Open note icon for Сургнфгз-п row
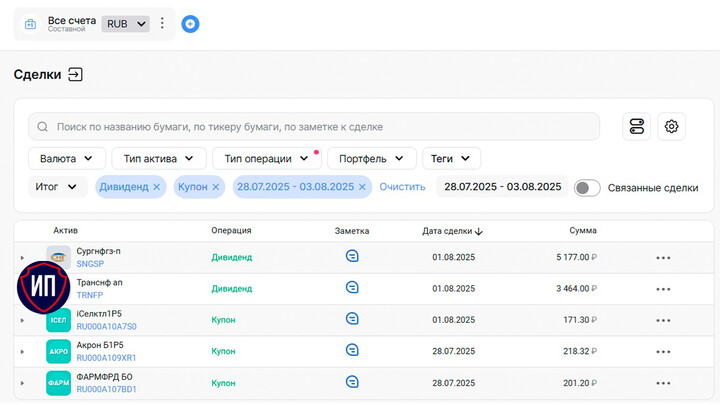Viewport: 720px width, 405px height. 351,257
